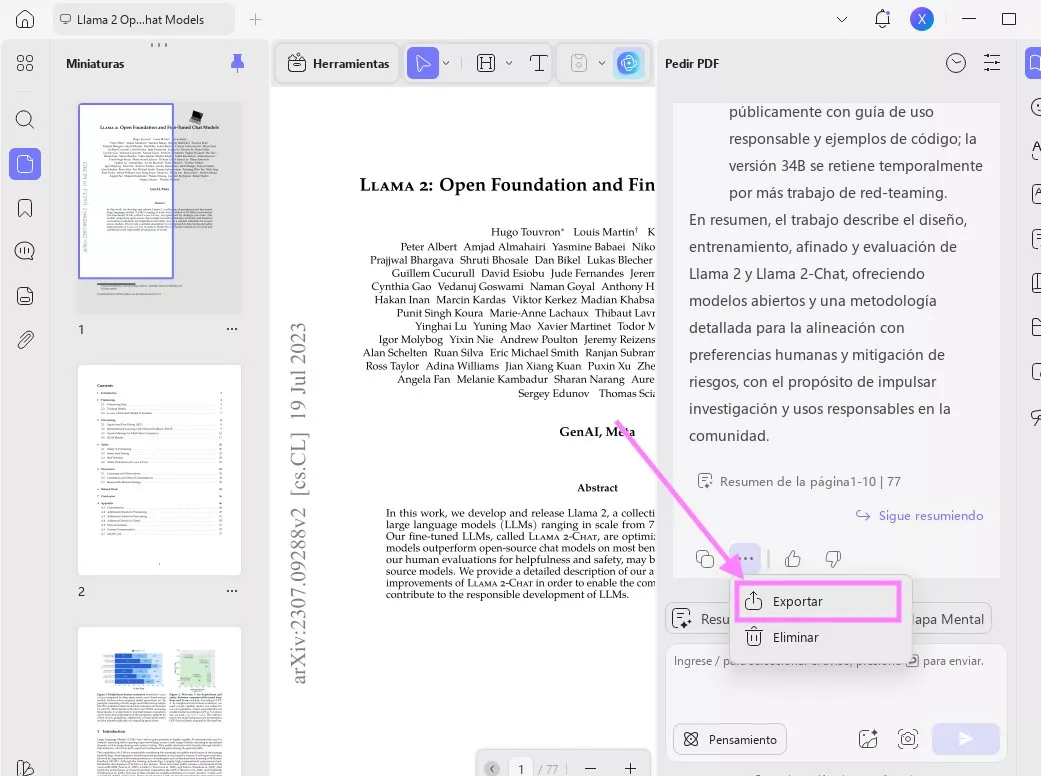Select the thumbnails panel icon
Image resolution: width=1041 pixels, height=776 pixels.
(25, 164)
